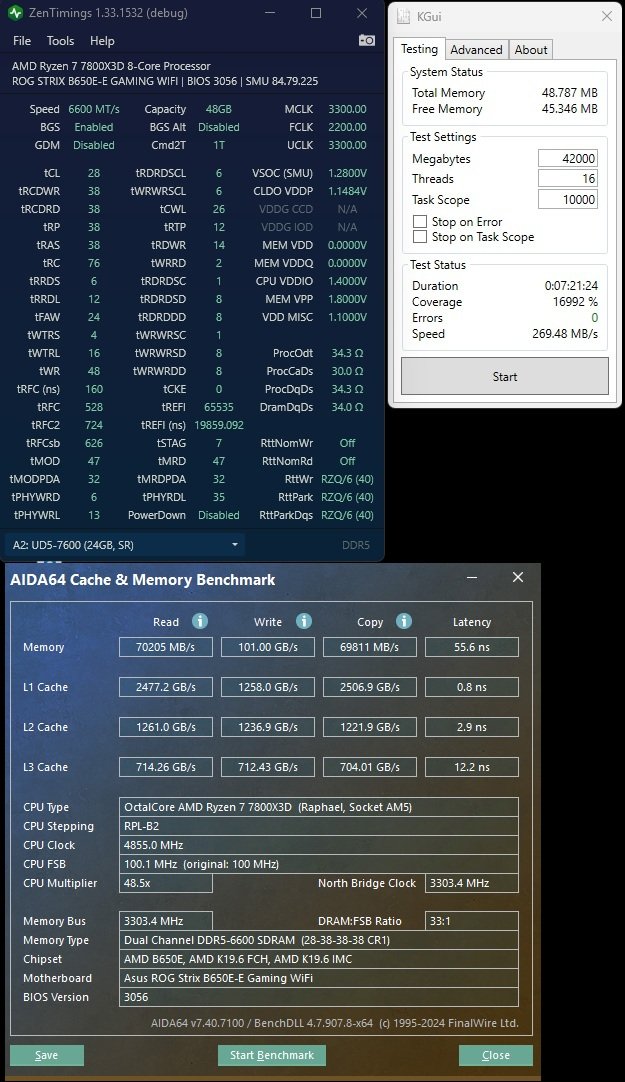Click the Memory Read value 70205 MB/s

click(x=166, y=647)
